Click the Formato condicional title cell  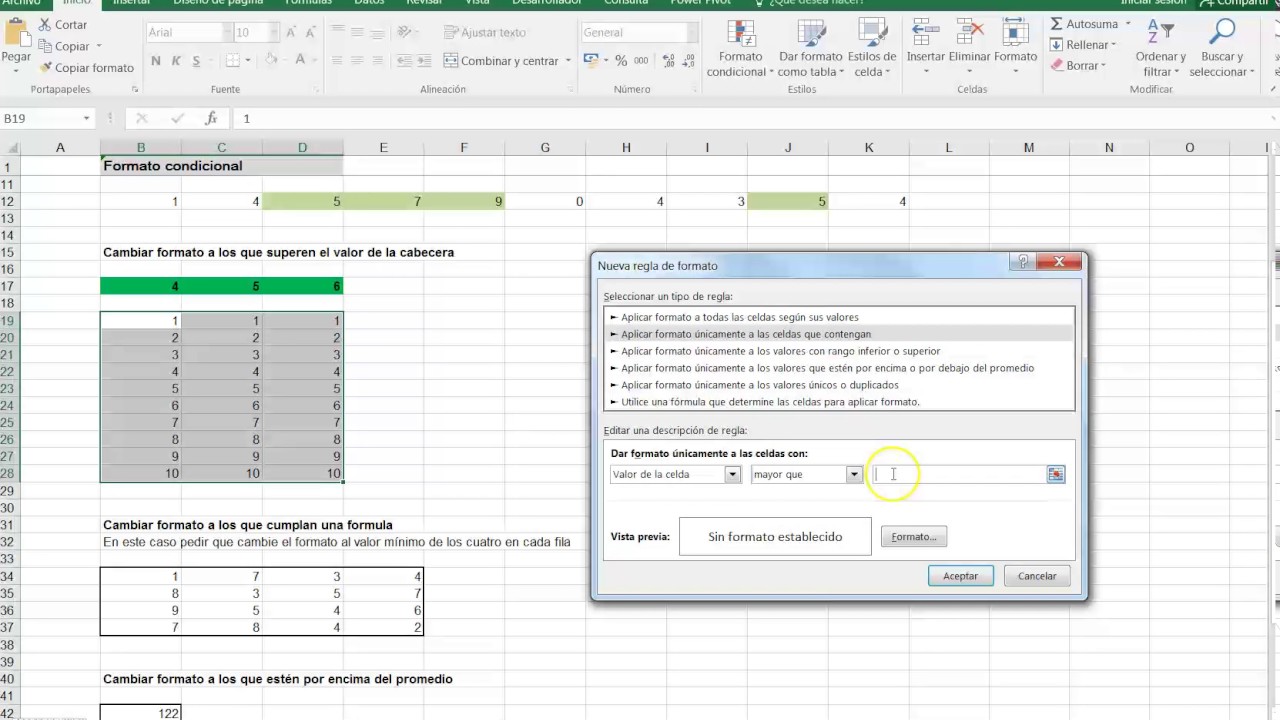(x=222, y=166)
